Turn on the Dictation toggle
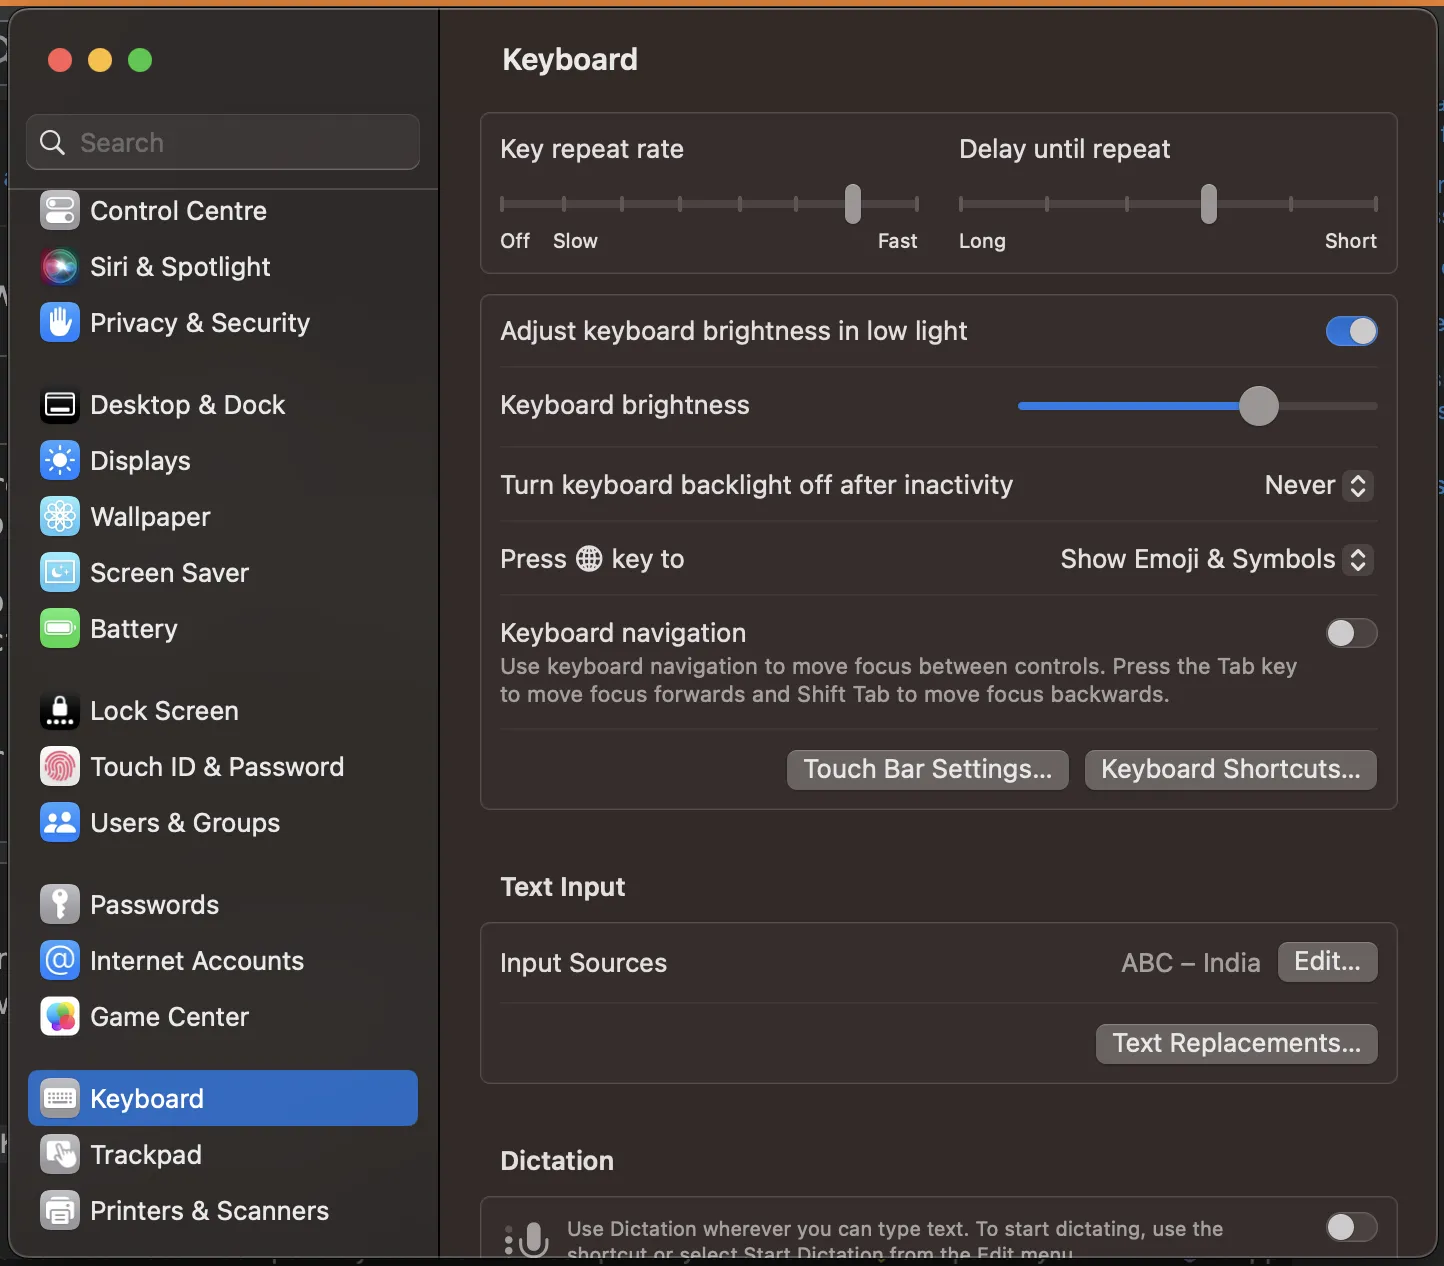This screenshot has width=1444, height=1266. (x=1351, y=1227)
